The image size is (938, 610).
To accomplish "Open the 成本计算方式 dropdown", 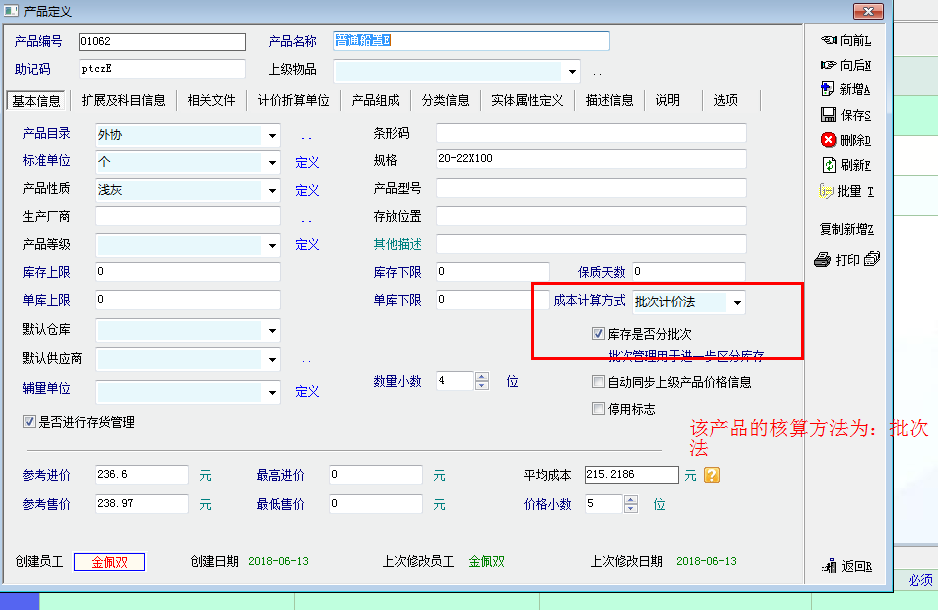I will [x=737, y=302].
